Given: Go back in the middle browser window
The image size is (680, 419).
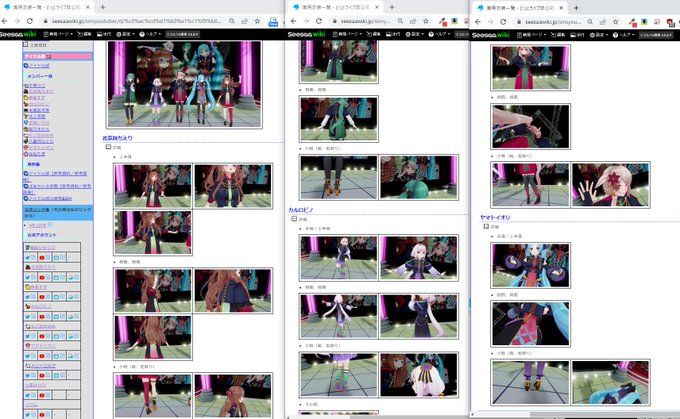Looking at the screenshot, I should pos(294,21).
